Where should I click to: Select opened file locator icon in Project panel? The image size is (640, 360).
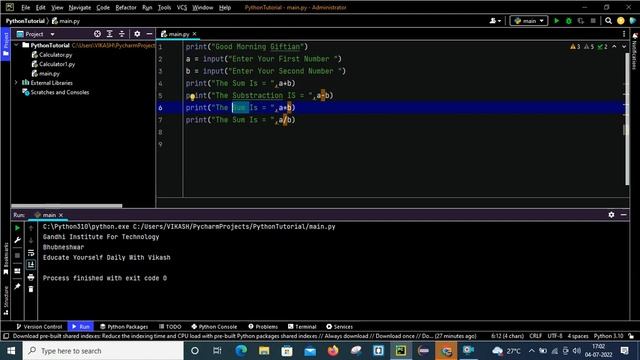click(97, 34)
